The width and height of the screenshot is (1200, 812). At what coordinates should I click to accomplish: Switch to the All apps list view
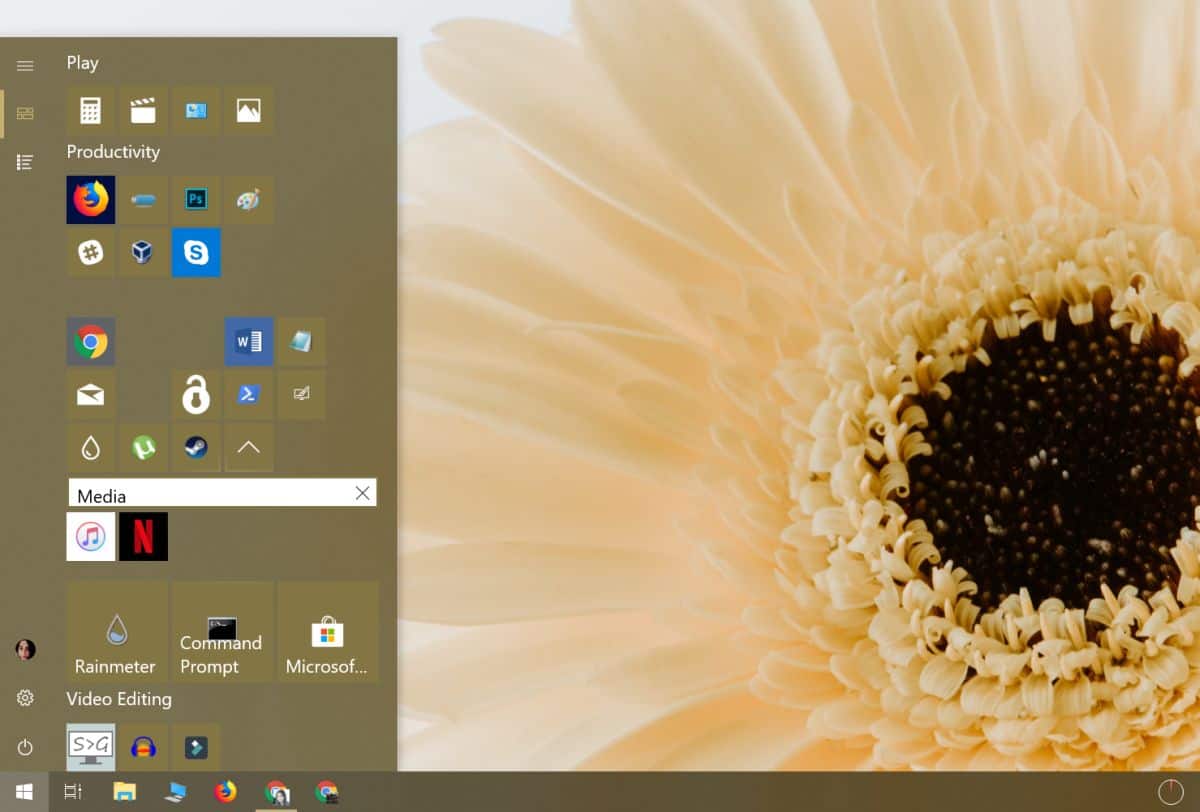click(25, 162)
